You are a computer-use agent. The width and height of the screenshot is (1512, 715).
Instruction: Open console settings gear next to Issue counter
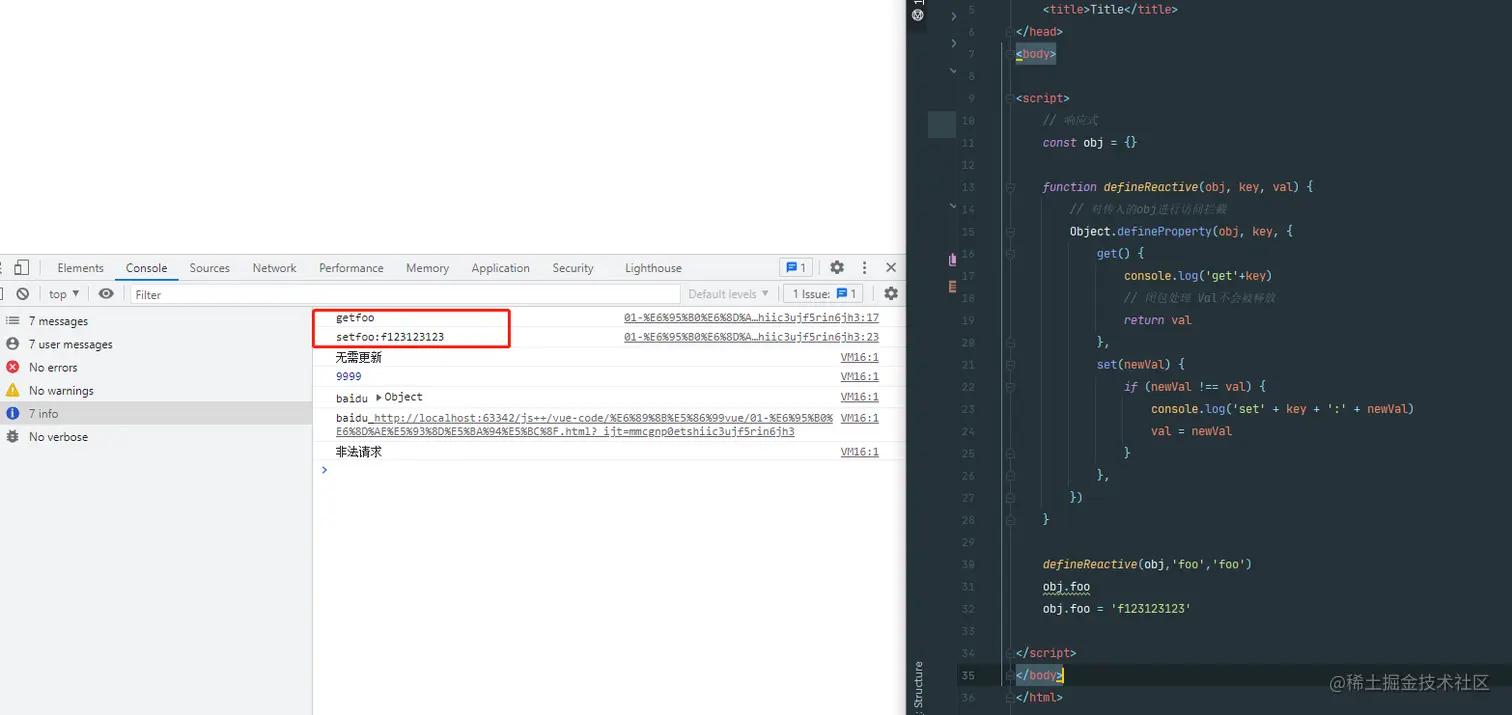(891, 294)
